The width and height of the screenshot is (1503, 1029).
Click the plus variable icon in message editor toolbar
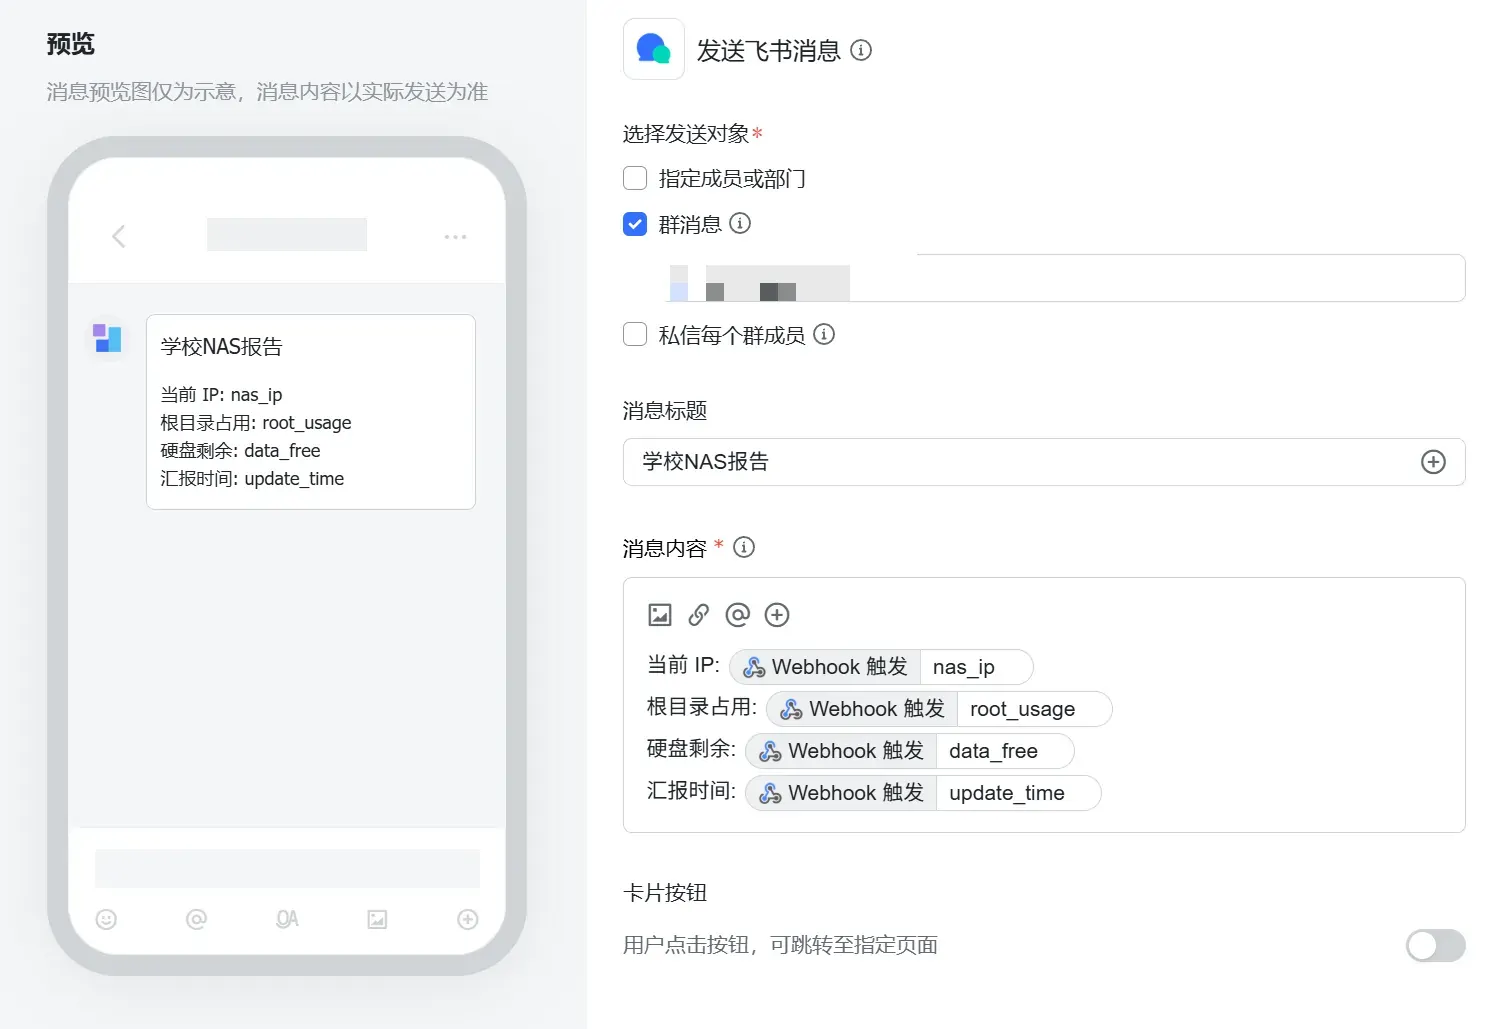[777, 615]
